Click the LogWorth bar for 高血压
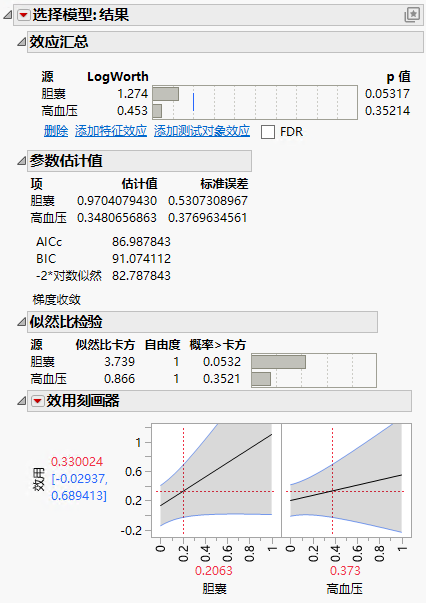The height and width of the screenshot is (603, 426). (x=157, y=111)
